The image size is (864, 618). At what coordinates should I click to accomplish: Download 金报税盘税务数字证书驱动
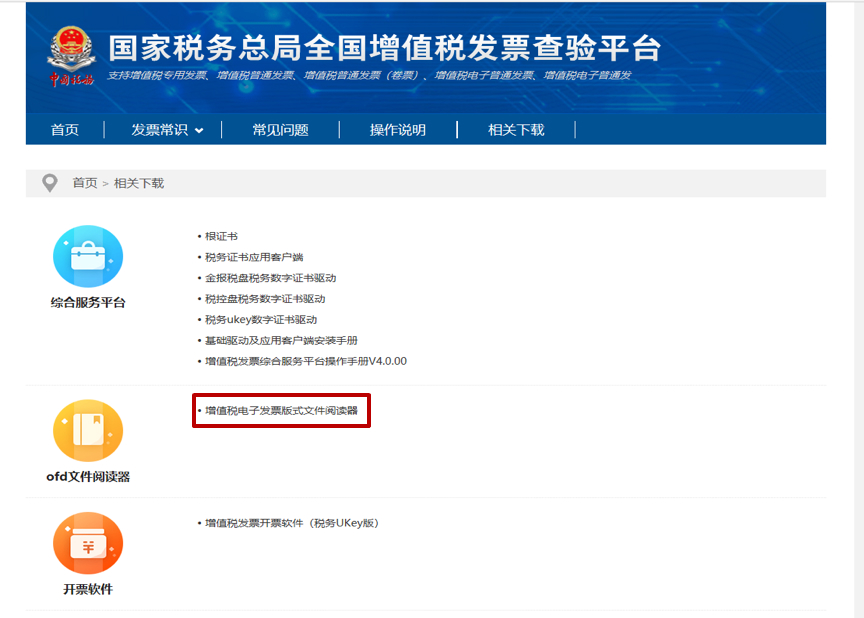coord(271,278)
